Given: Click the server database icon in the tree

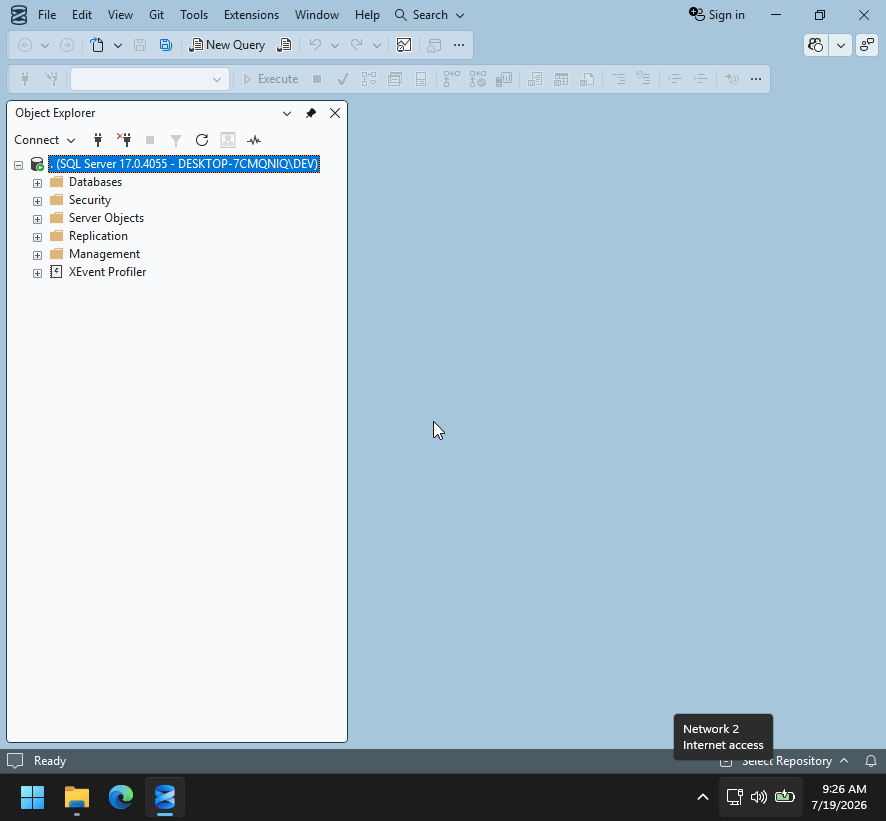Looking at the screenshot, I should [x=37, y=164].
